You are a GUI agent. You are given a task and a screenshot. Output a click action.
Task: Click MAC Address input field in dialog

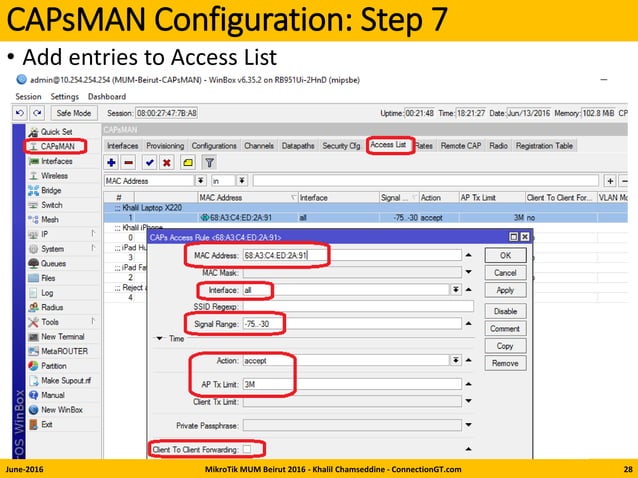[352, 255]
